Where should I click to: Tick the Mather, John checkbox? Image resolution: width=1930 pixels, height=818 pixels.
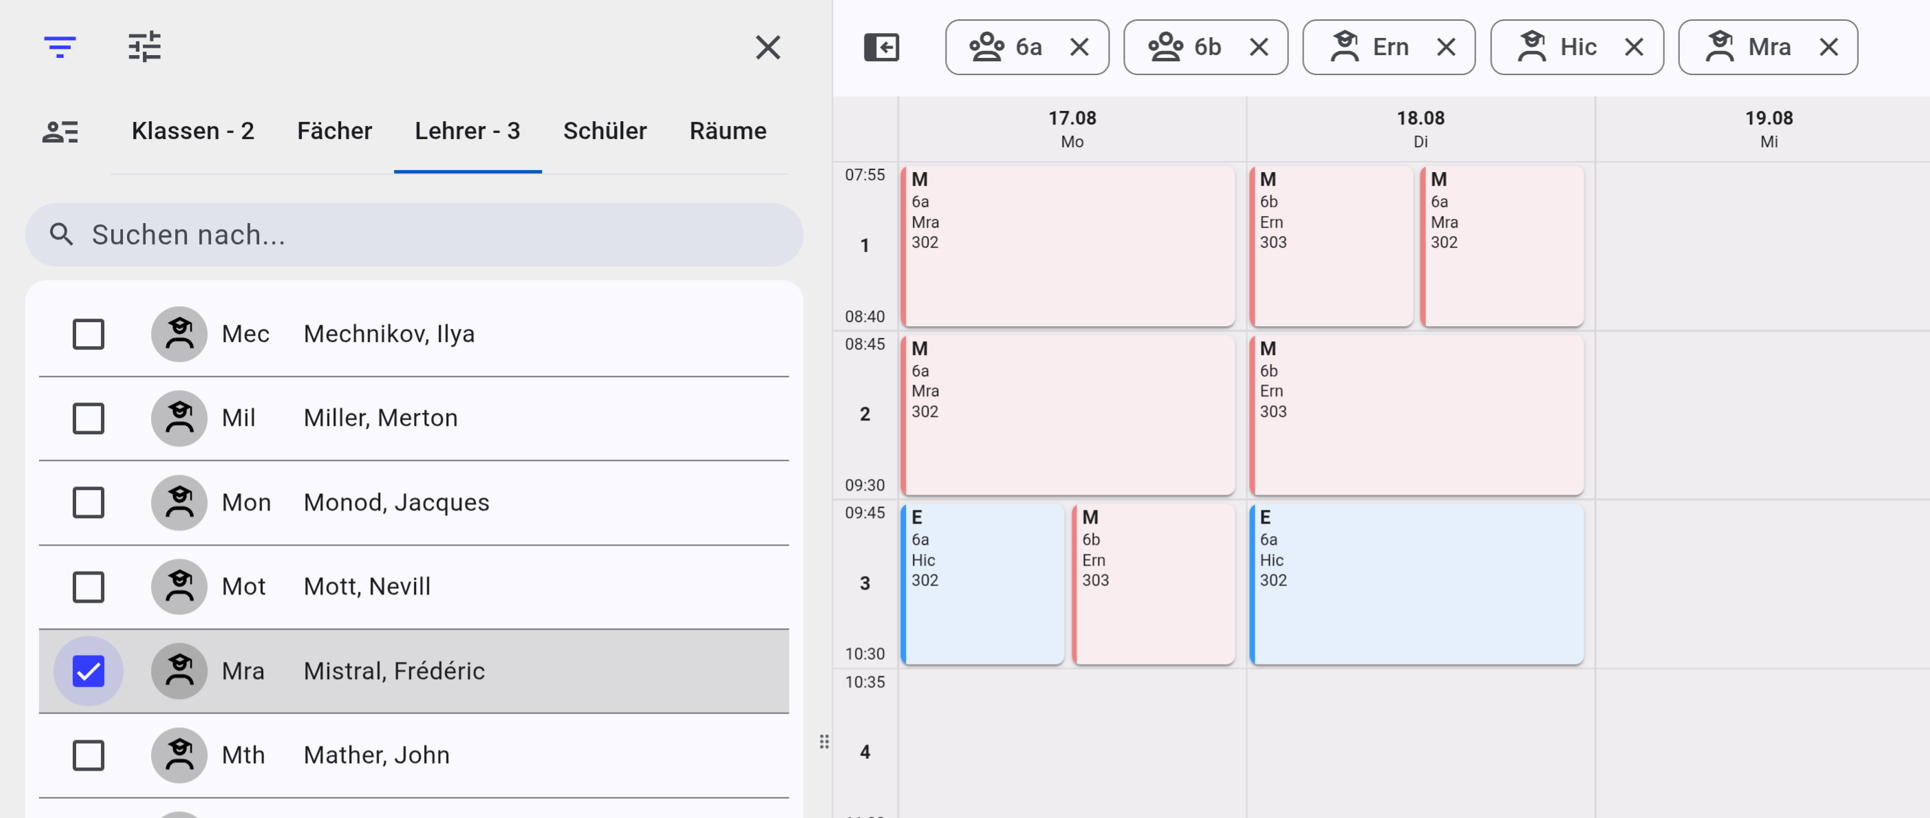[x=88, y=755]
